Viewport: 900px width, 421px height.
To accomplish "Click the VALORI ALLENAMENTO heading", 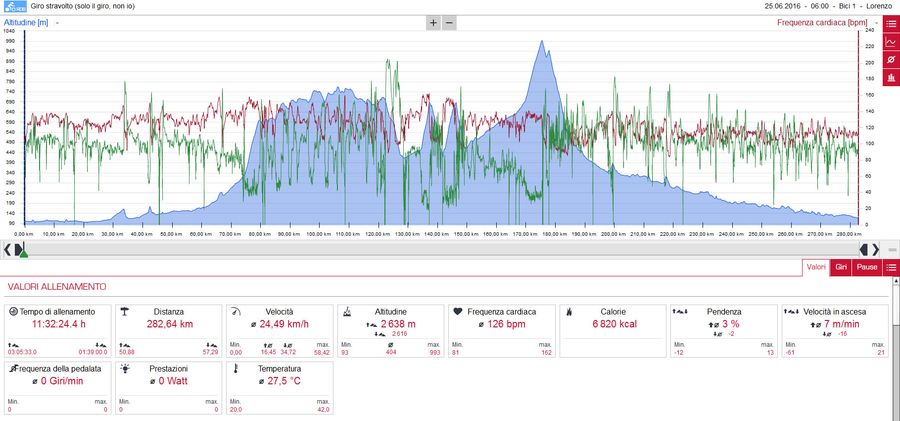I will tap(56, 286).
